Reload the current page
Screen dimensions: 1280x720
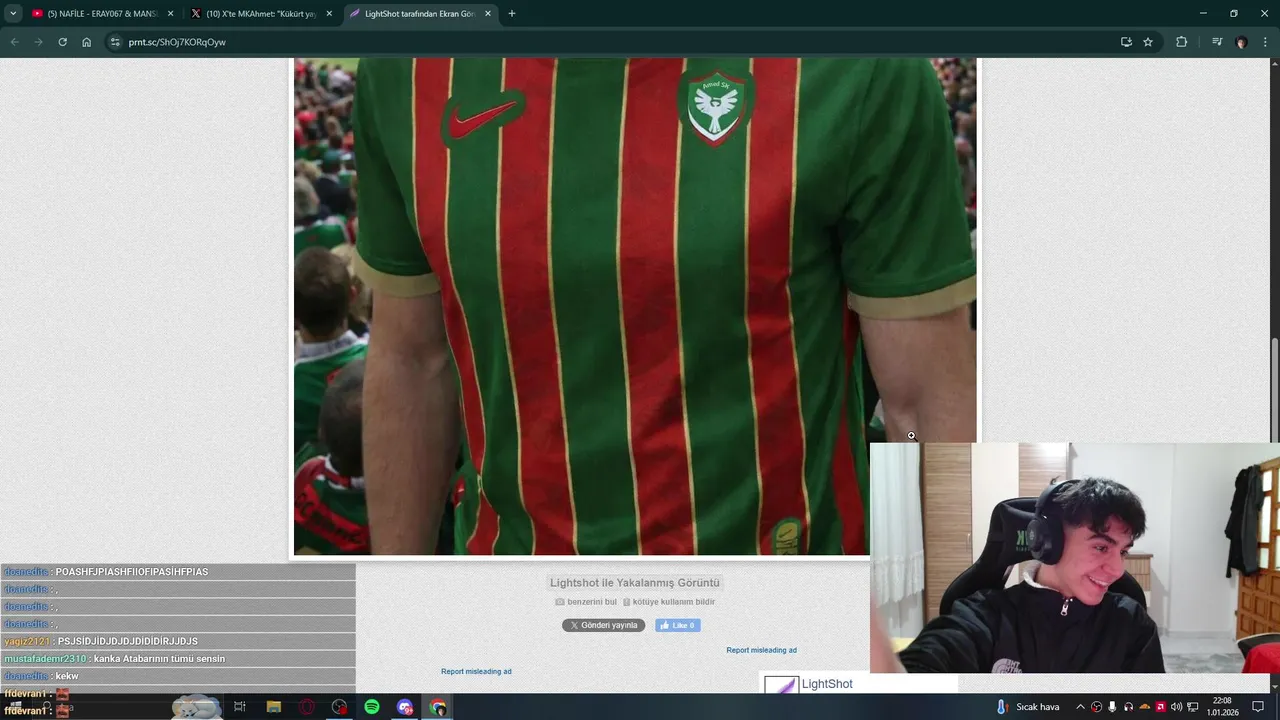(62, 42)
